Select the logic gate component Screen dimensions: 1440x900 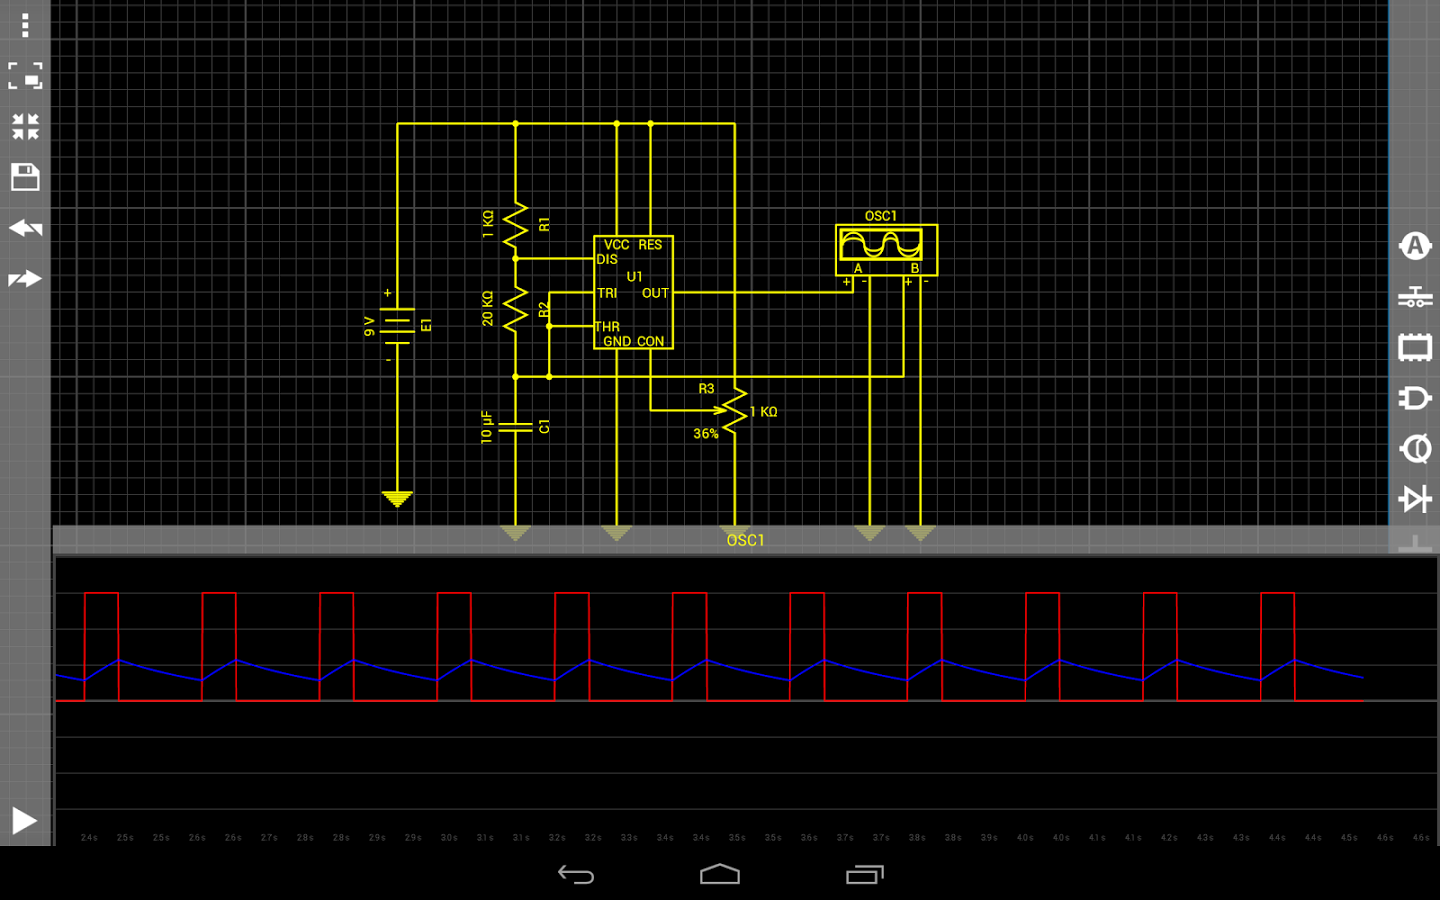(x=1414, y=398)
